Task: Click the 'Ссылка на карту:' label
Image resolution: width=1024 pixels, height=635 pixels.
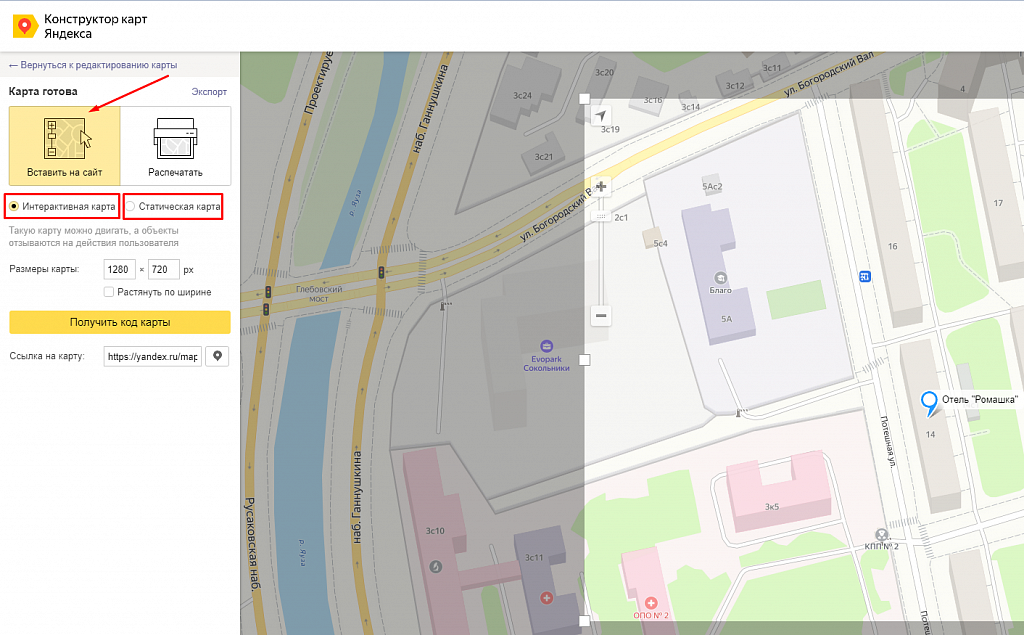Action: coord(47,356)
